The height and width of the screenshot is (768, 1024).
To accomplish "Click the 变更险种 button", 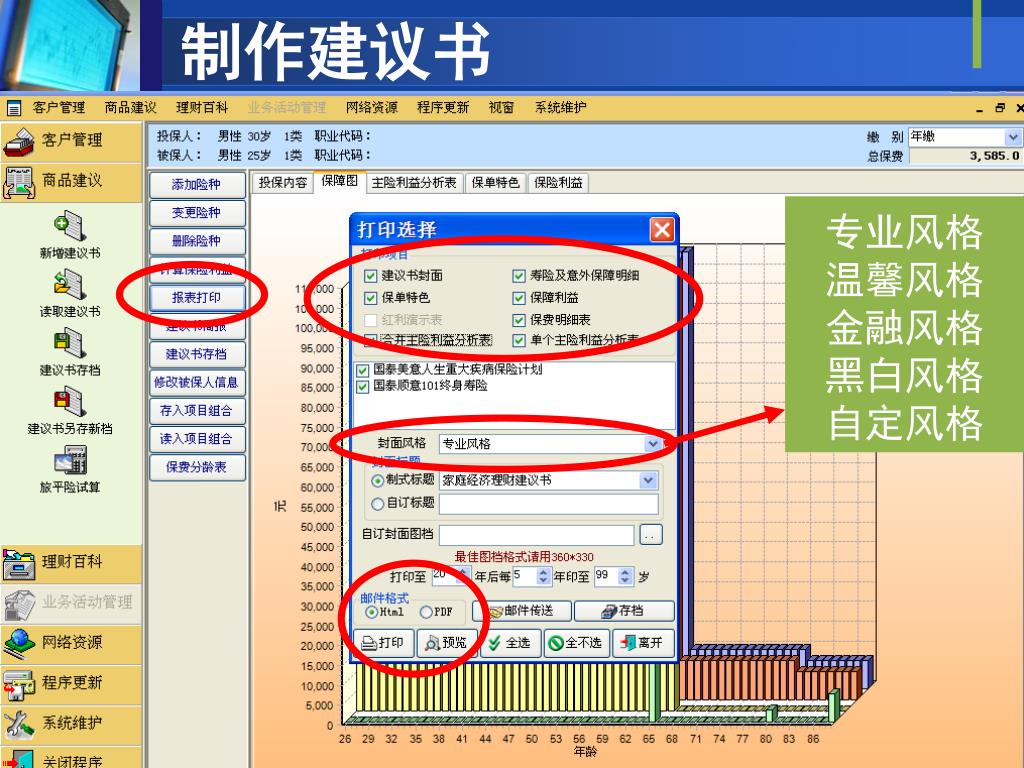I will [197, 213].
